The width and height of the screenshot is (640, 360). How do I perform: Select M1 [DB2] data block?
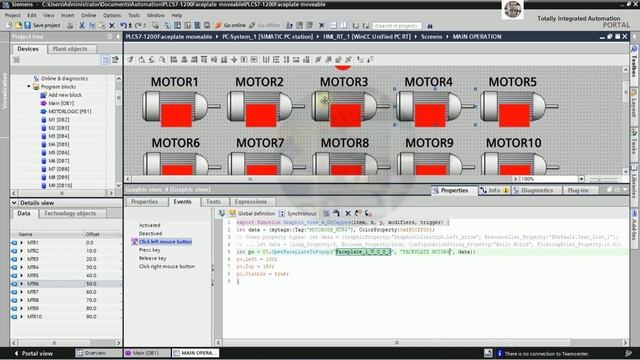tap(58, 120)
